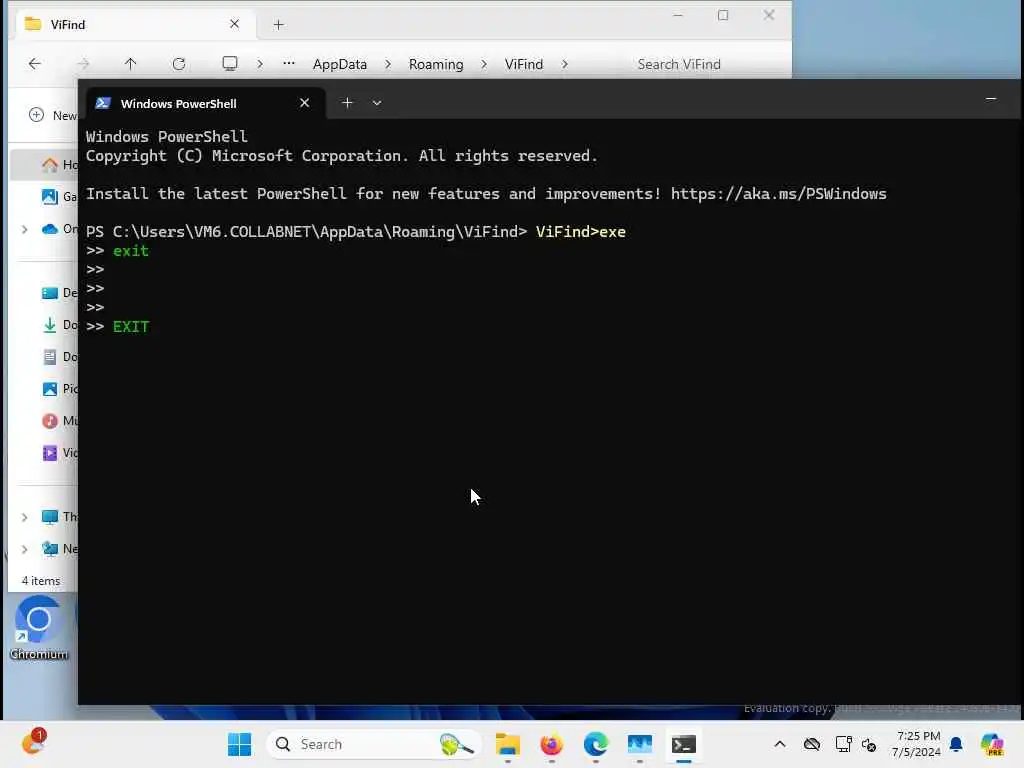This screenshot has height=768, width=1024.
Task: Open Downloads in Explorer sidebar
Action: (59, 325)
